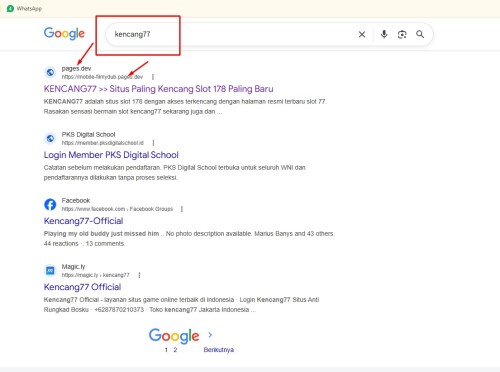500x372 pixels.
Task: Click the Facebook site name label
Action: coord(76,201)
